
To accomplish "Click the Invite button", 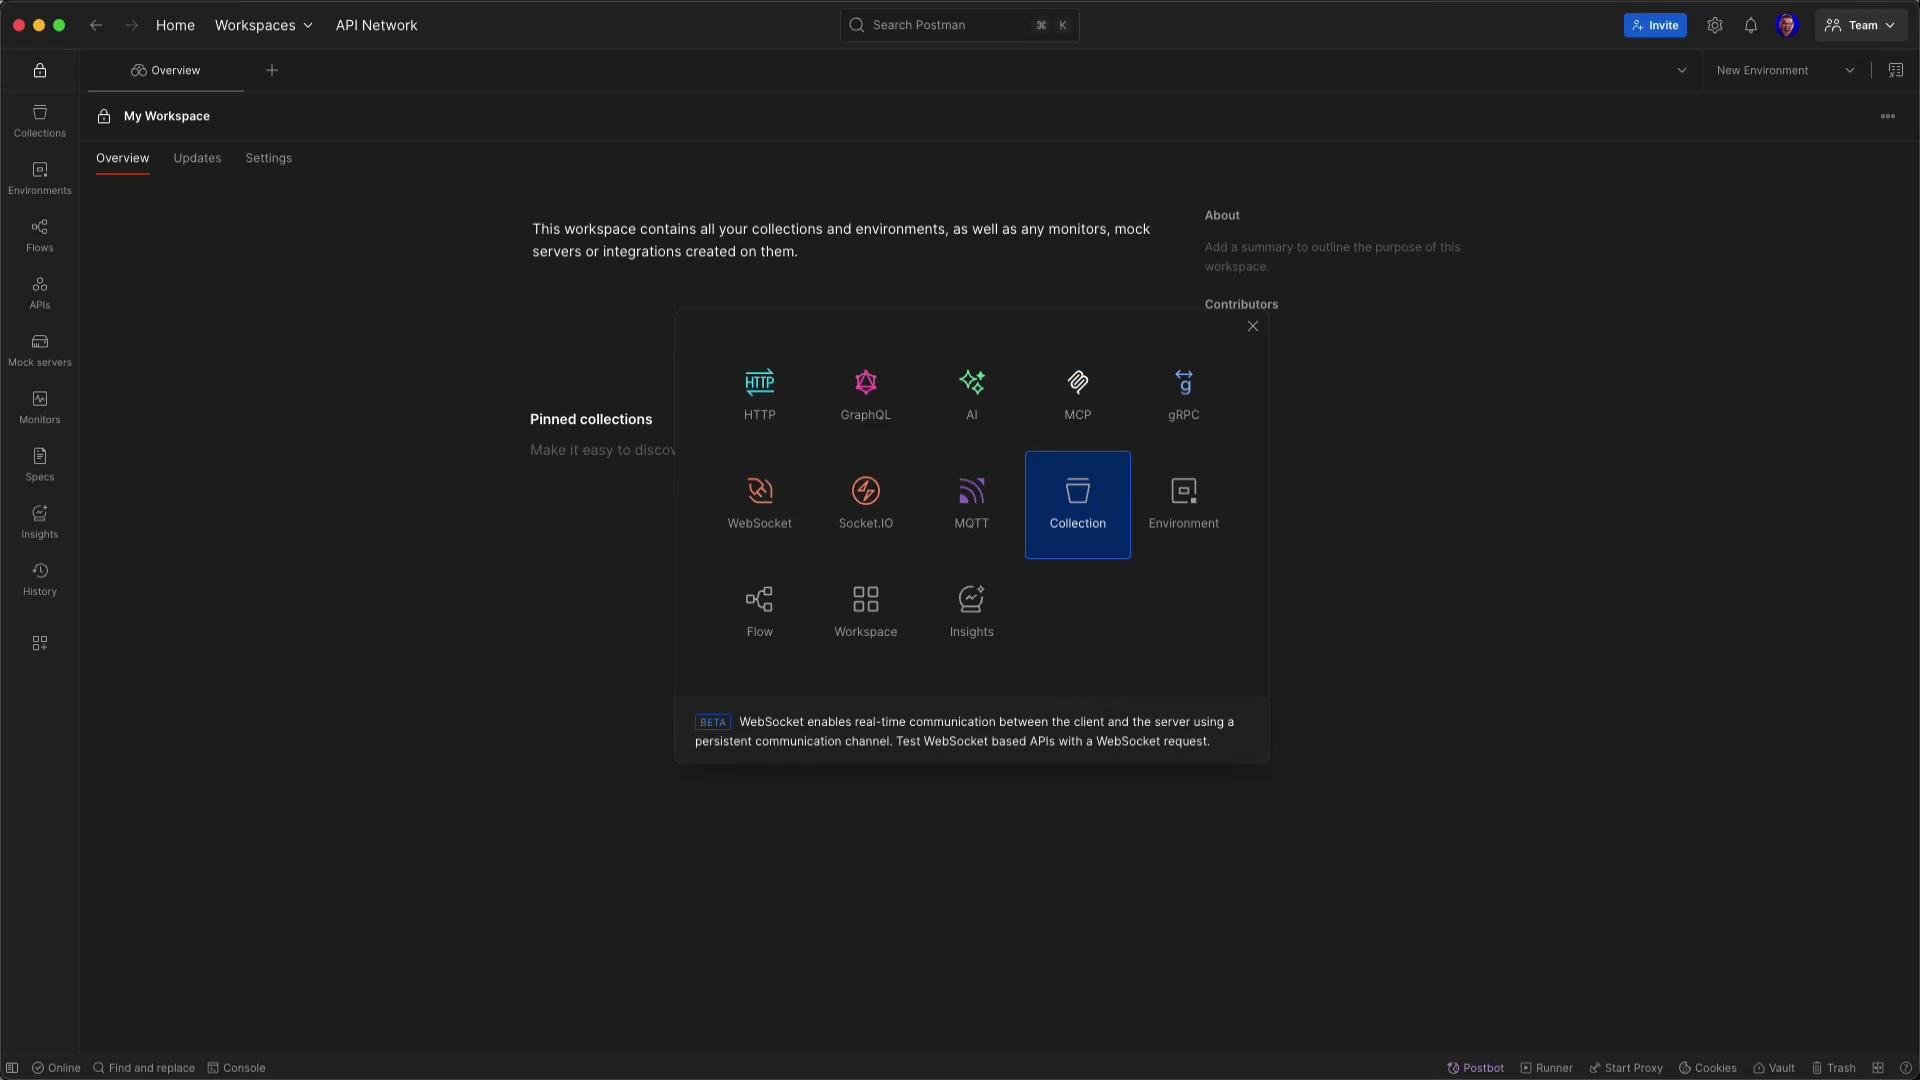I will click(1654, 25).
